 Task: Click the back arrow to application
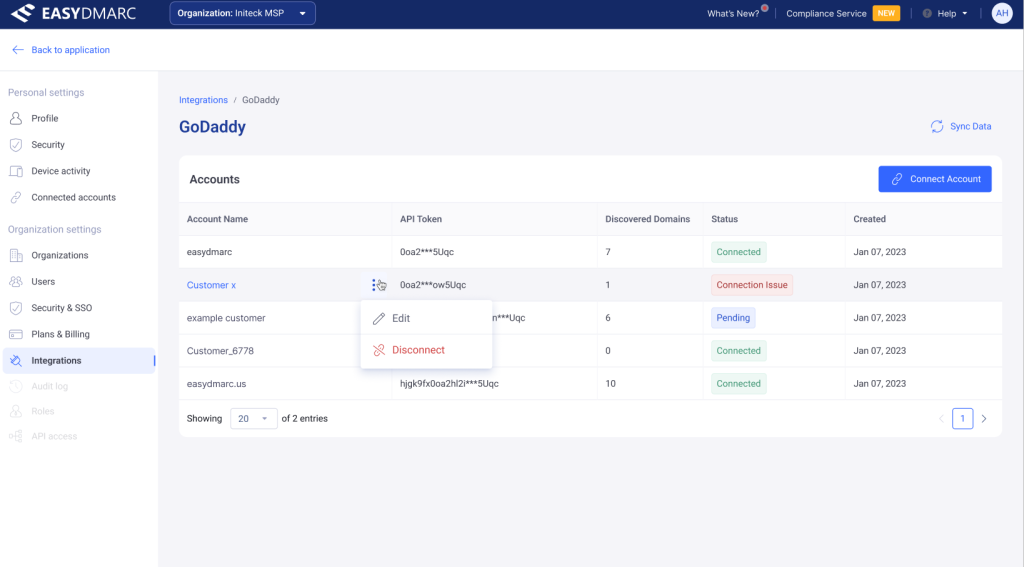tap(17, 50)
